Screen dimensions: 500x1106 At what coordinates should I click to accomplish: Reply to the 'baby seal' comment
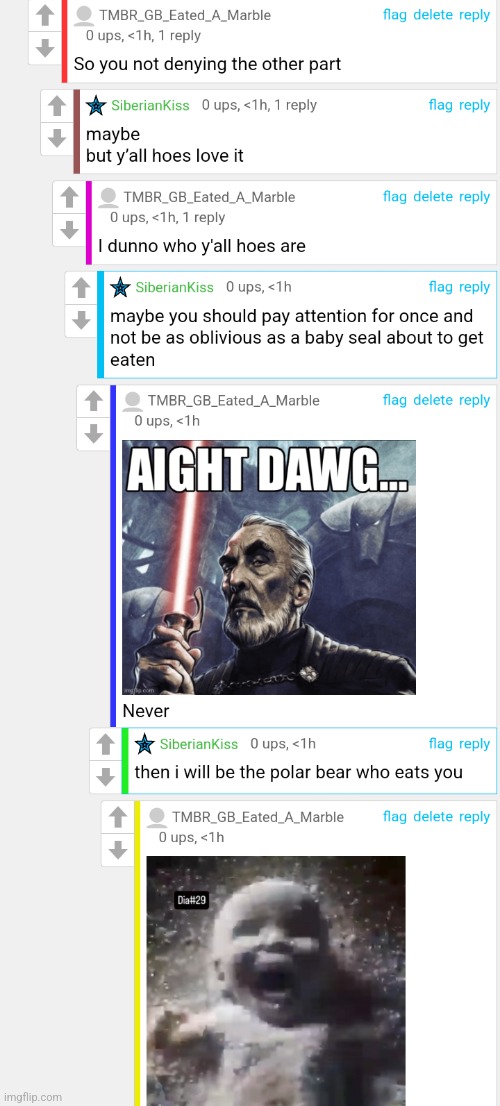(x=474, y=287)
